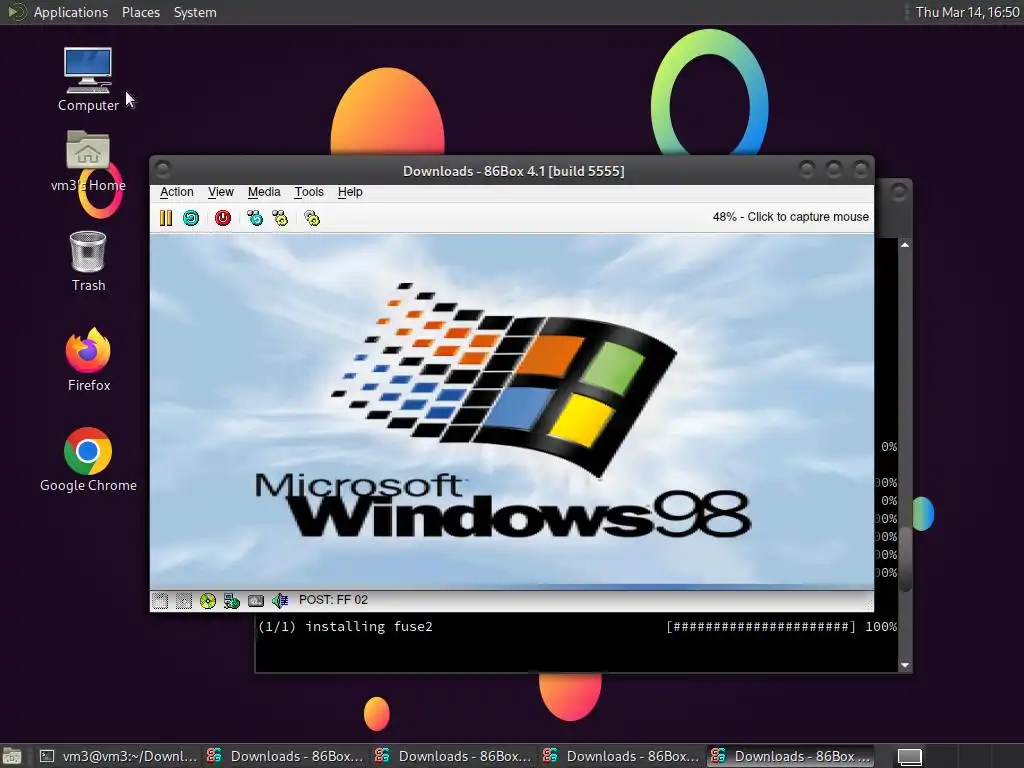Launch Google Chrome from the desktop
Image resolution: width=1024 pixels, height=768 pixels.
tap(88, 460)
